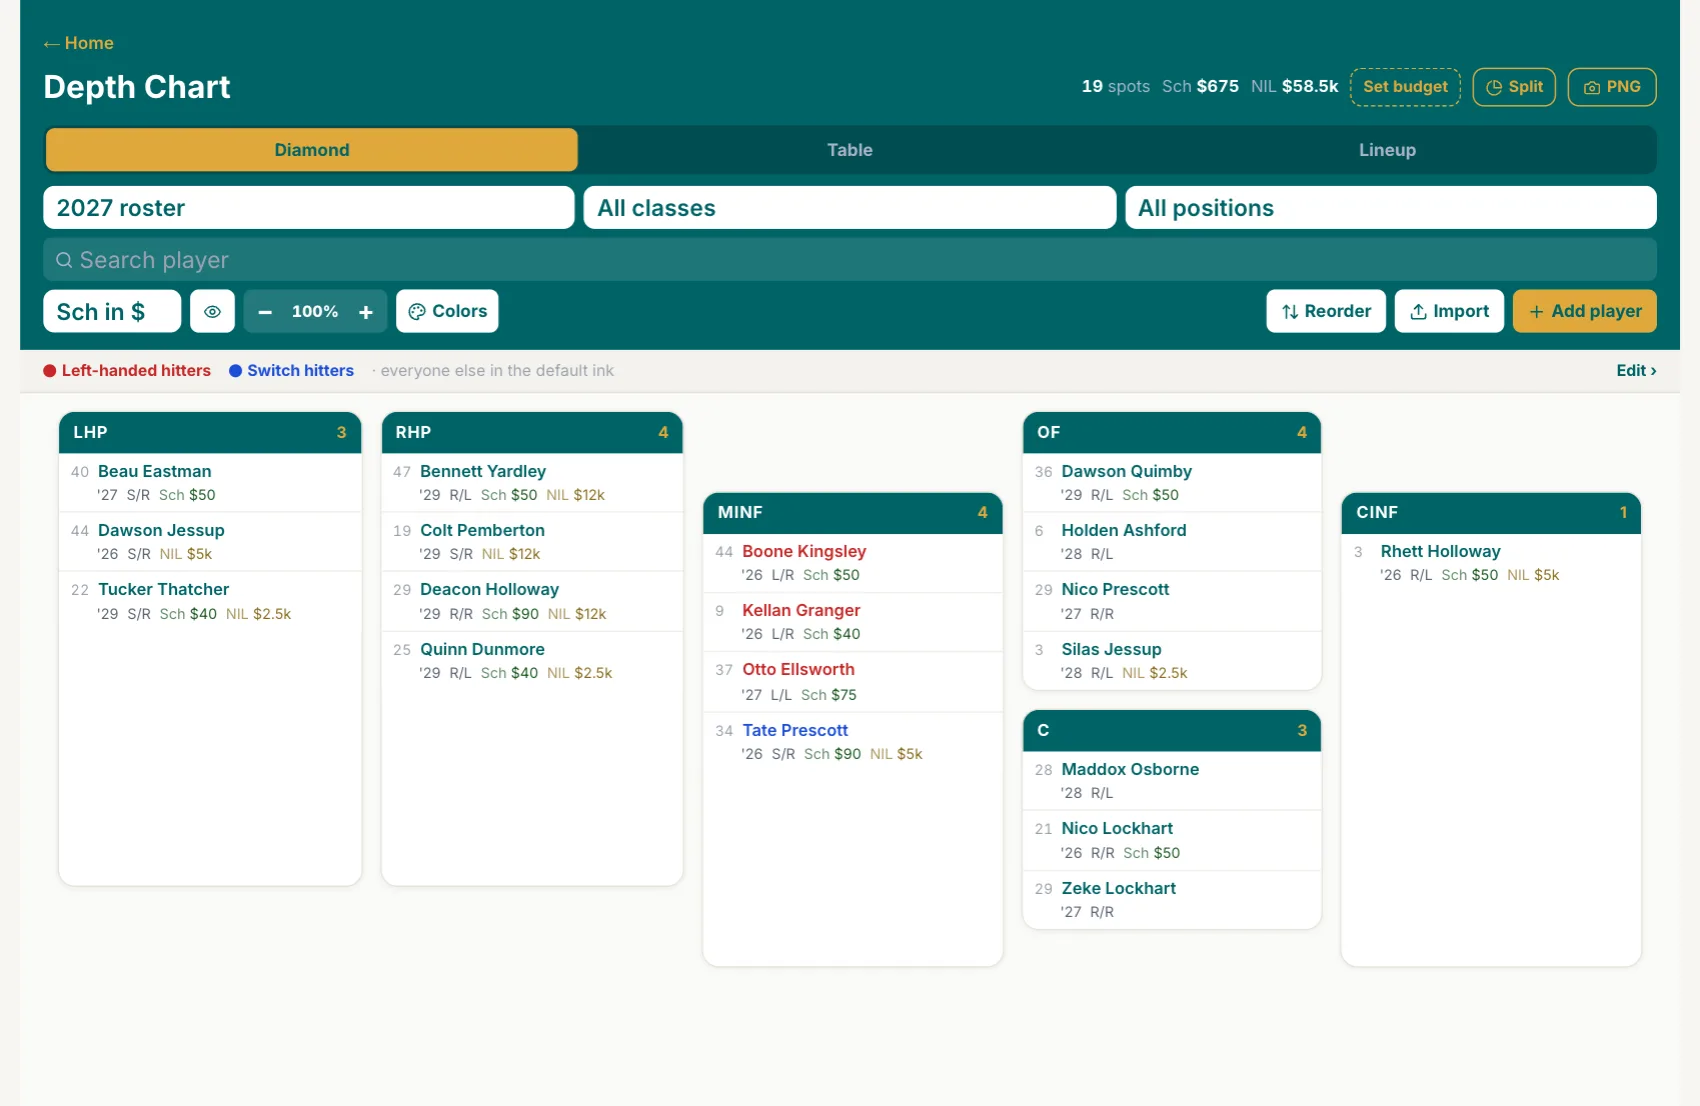Open player Silas Jessup
Image resolution: width=1700 pixels, height=1106 pixels.
[1172, 661]
